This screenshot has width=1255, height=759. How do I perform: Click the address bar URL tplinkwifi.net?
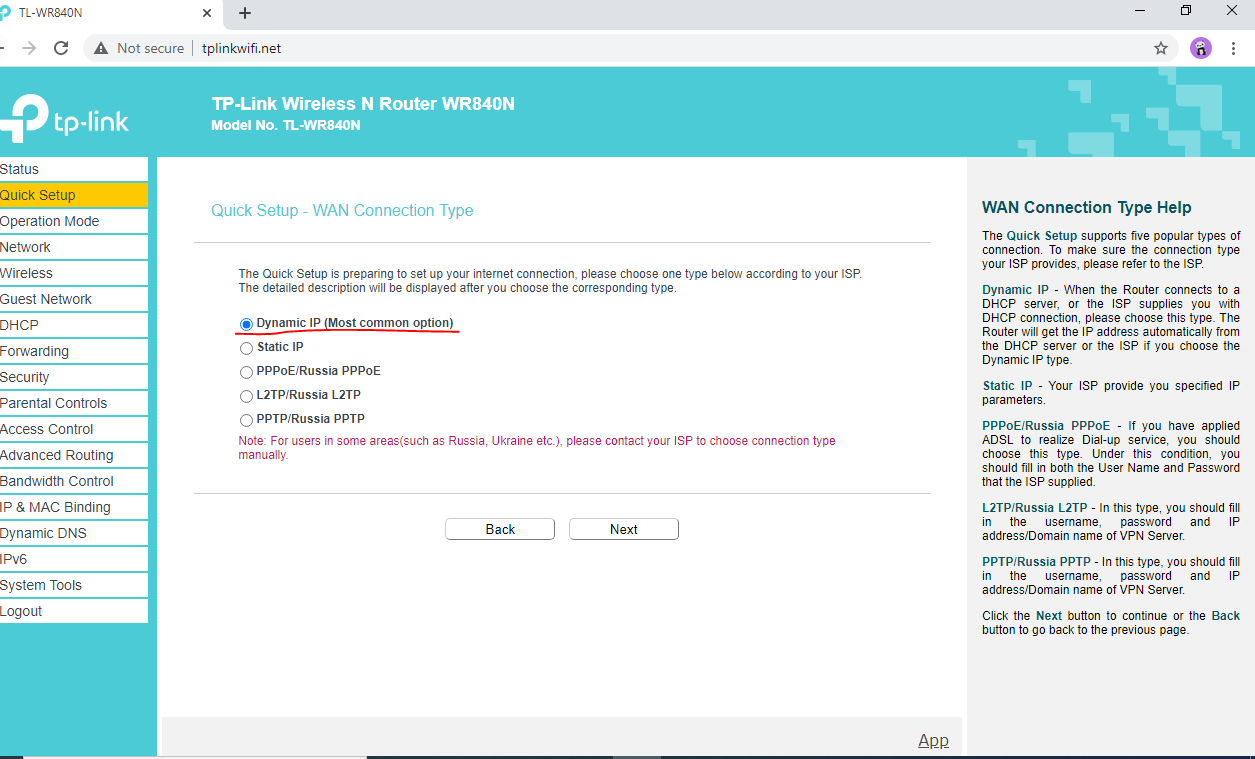point(241,48)
